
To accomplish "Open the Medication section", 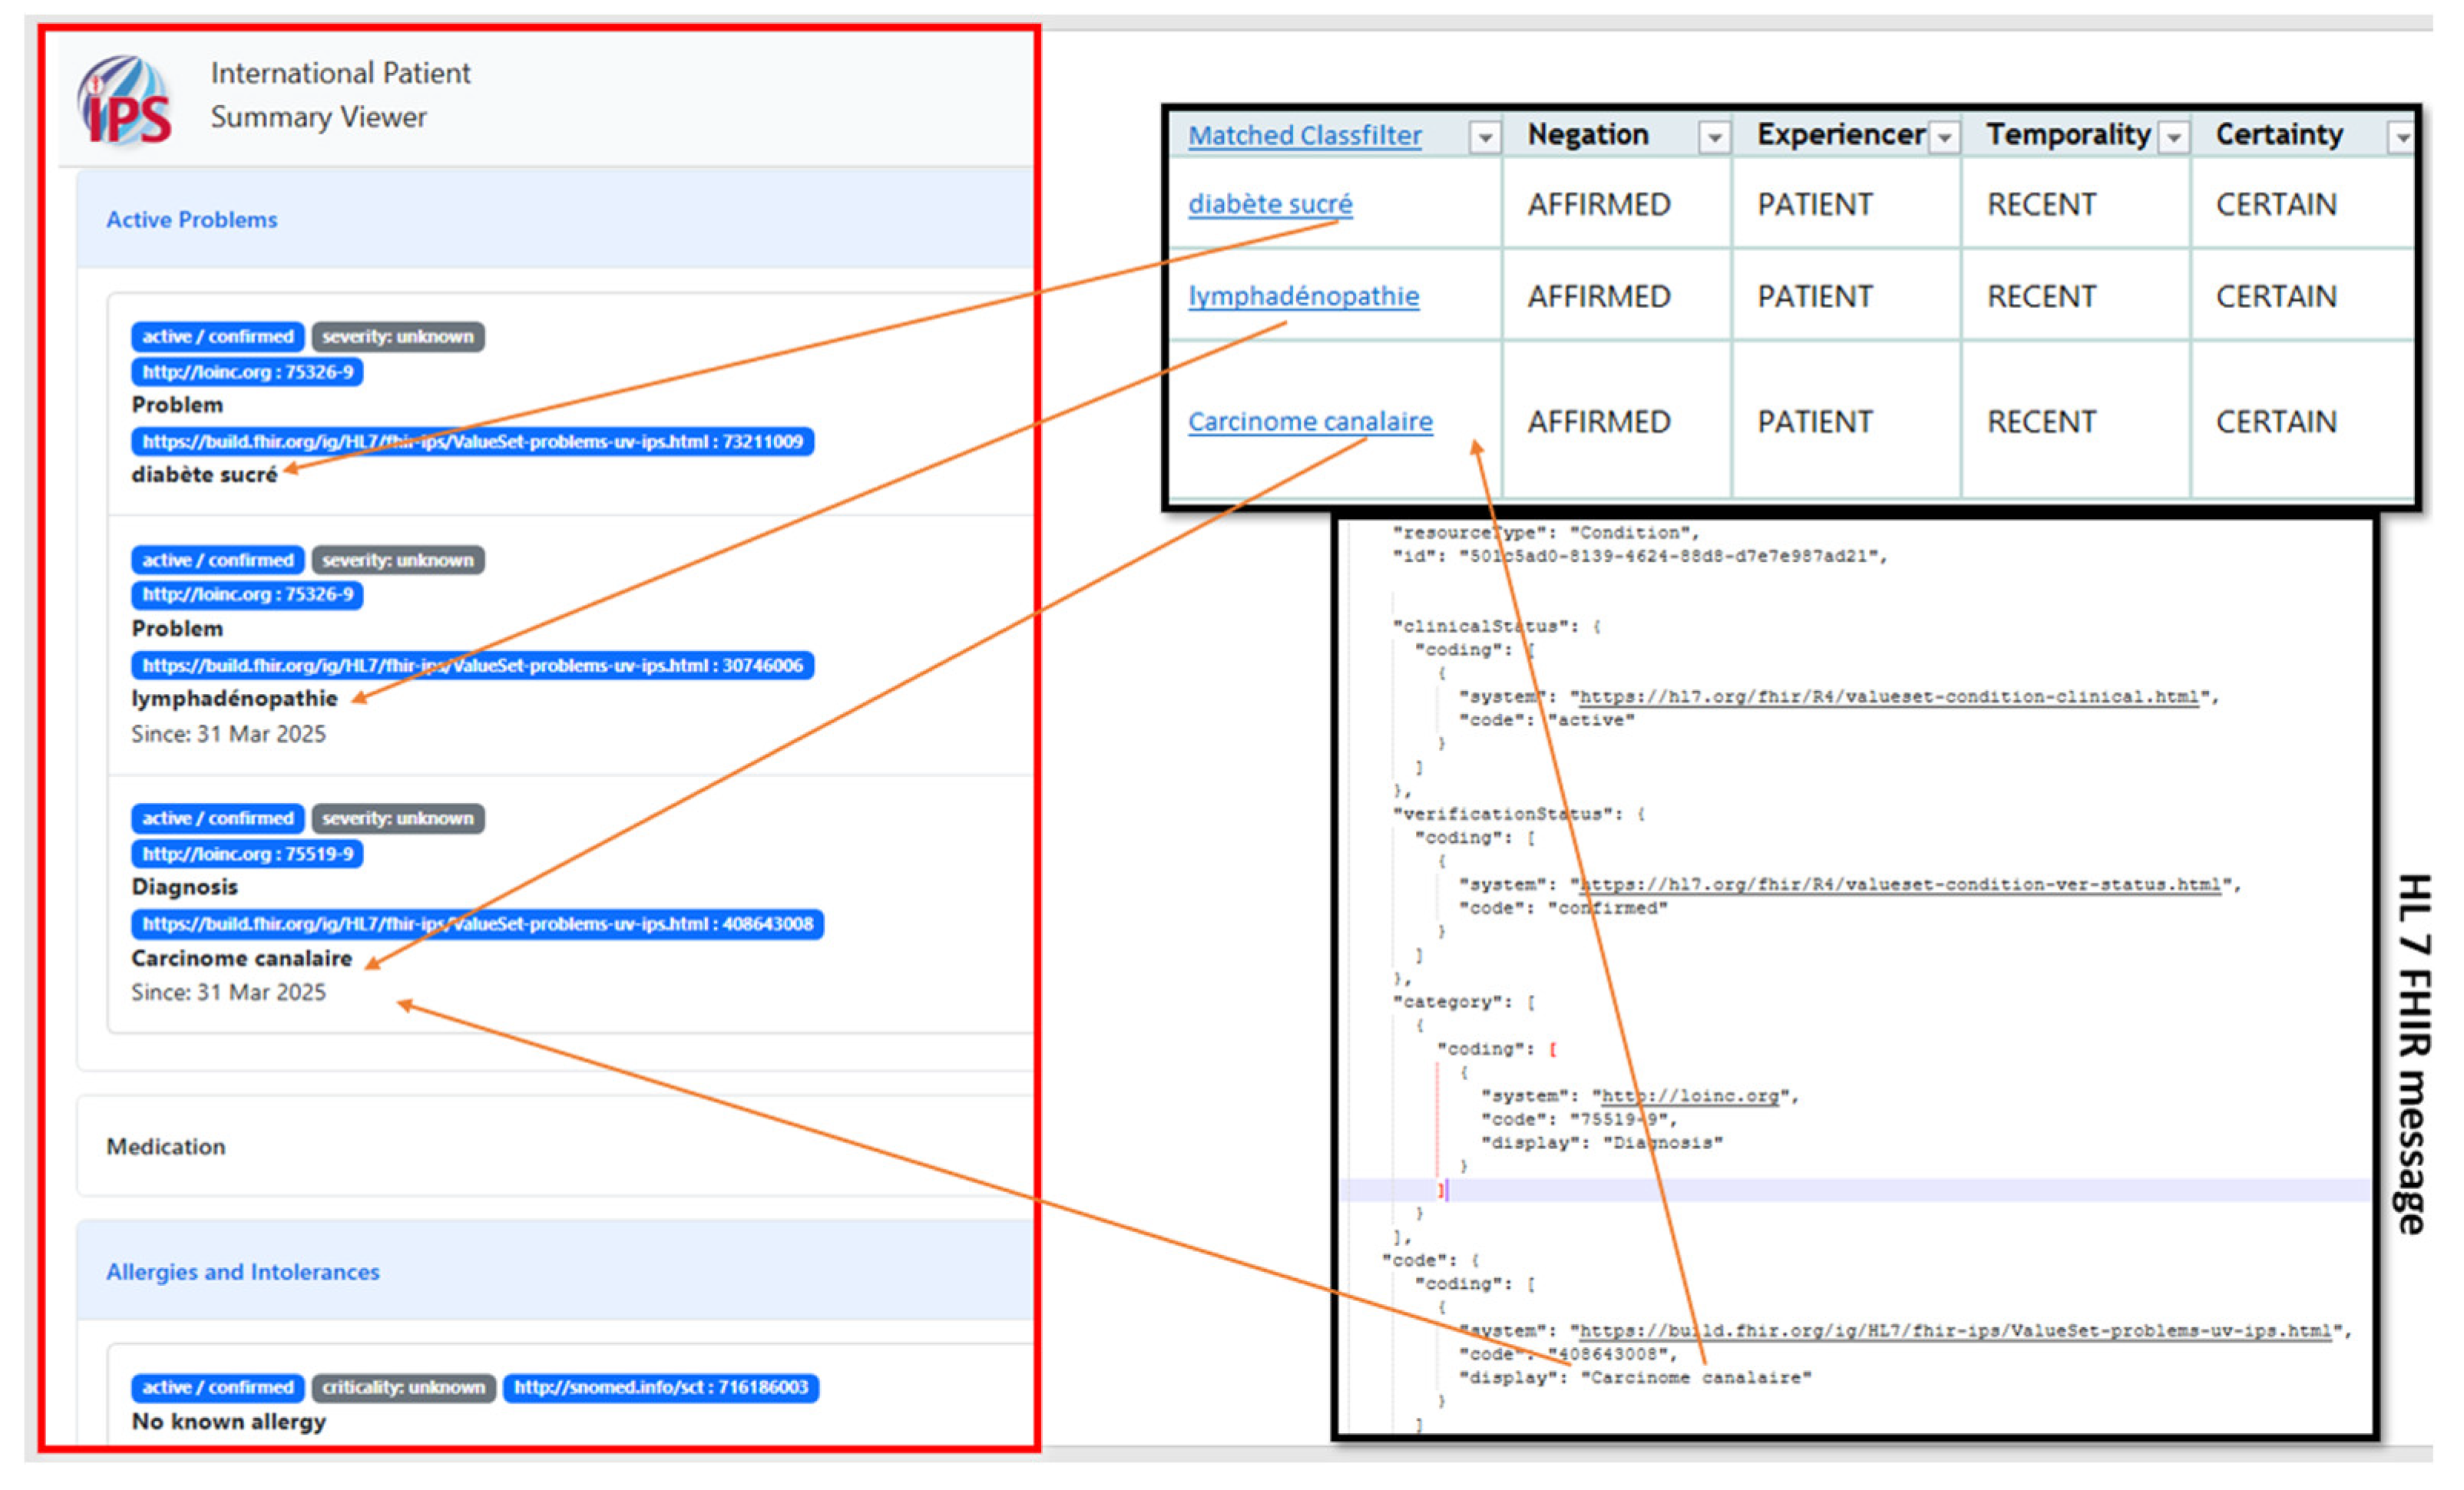I will 166,1146.
